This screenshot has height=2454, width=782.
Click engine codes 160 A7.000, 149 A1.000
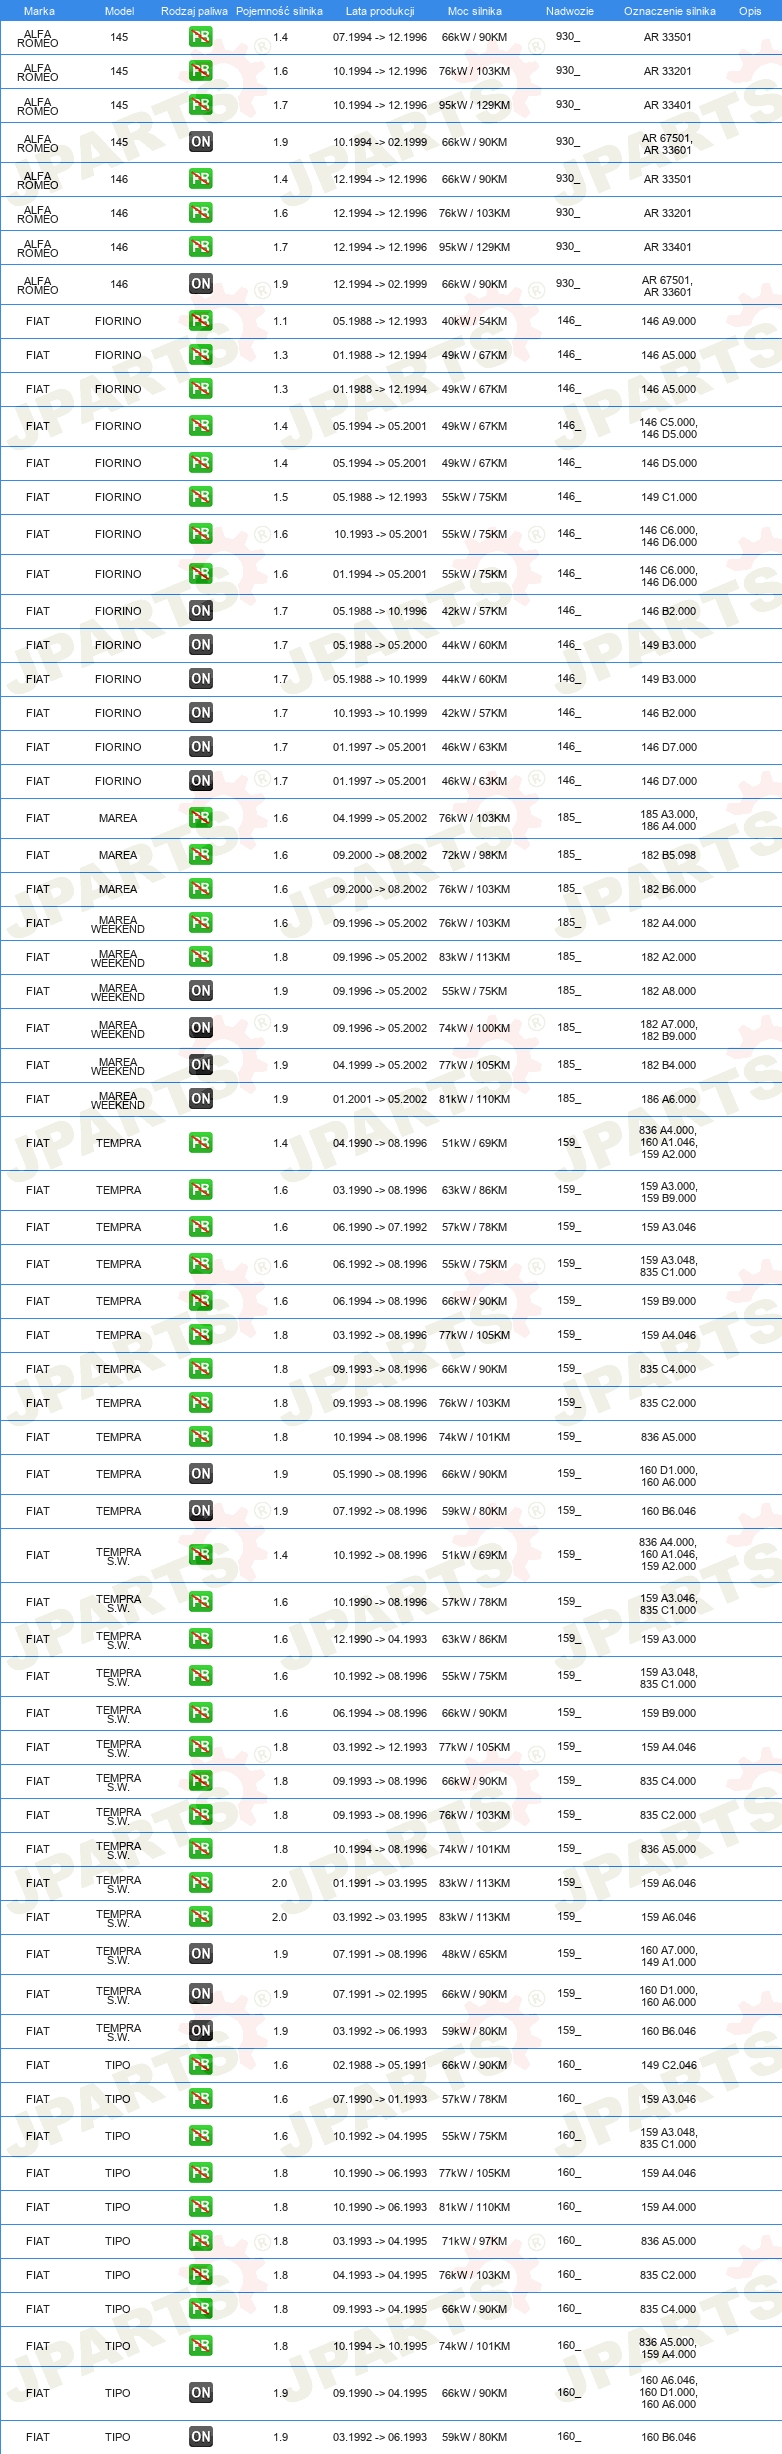click(668, 1956)
